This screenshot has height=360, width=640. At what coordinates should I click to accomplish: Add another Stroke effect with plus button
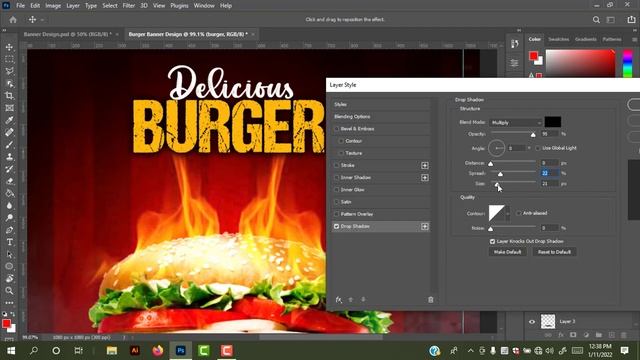[x=425, y=165]
